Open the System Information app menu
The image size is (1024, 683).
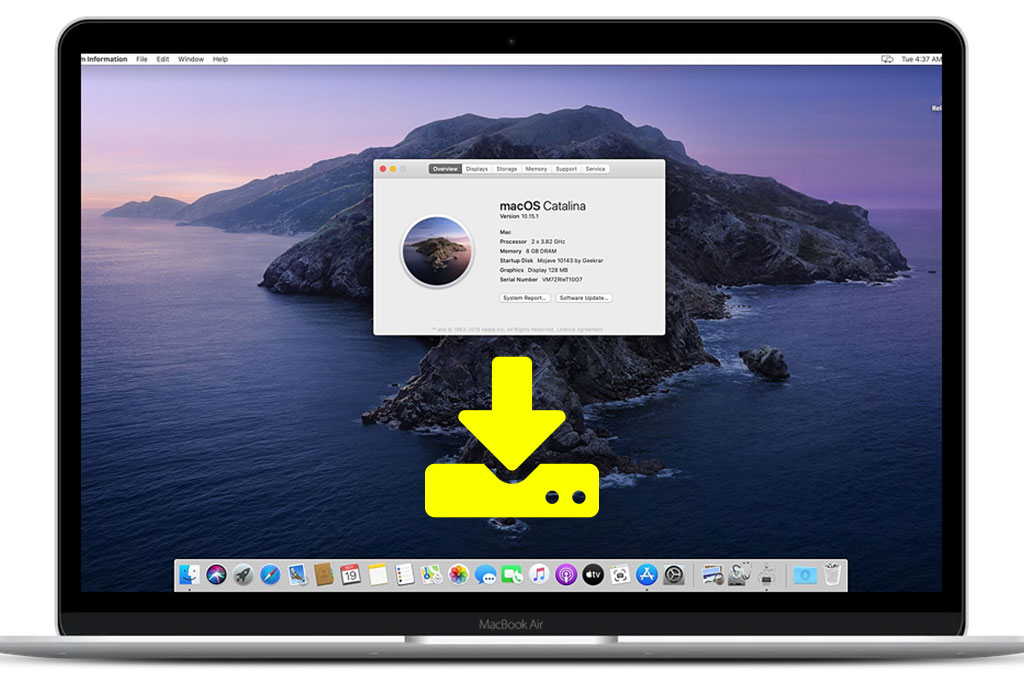[104, 59]
